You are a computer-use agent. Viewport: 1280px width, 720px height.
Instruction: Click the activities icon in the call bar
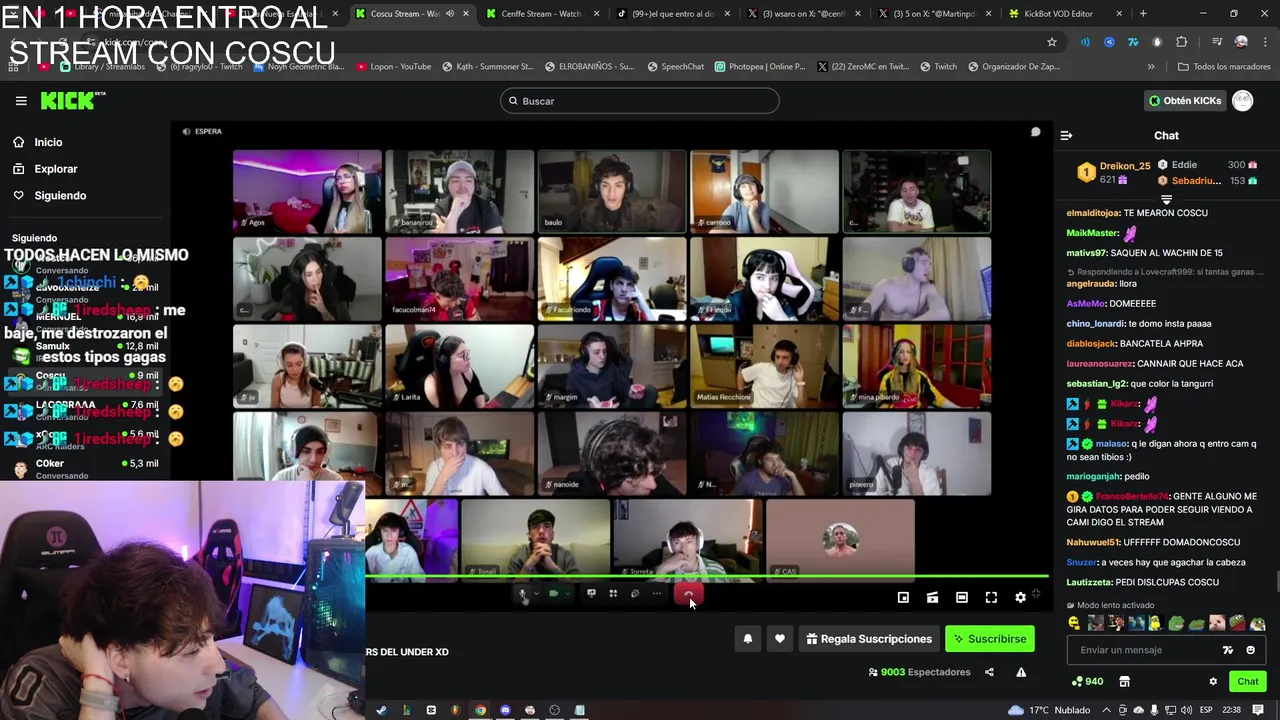tap(635, 594)
